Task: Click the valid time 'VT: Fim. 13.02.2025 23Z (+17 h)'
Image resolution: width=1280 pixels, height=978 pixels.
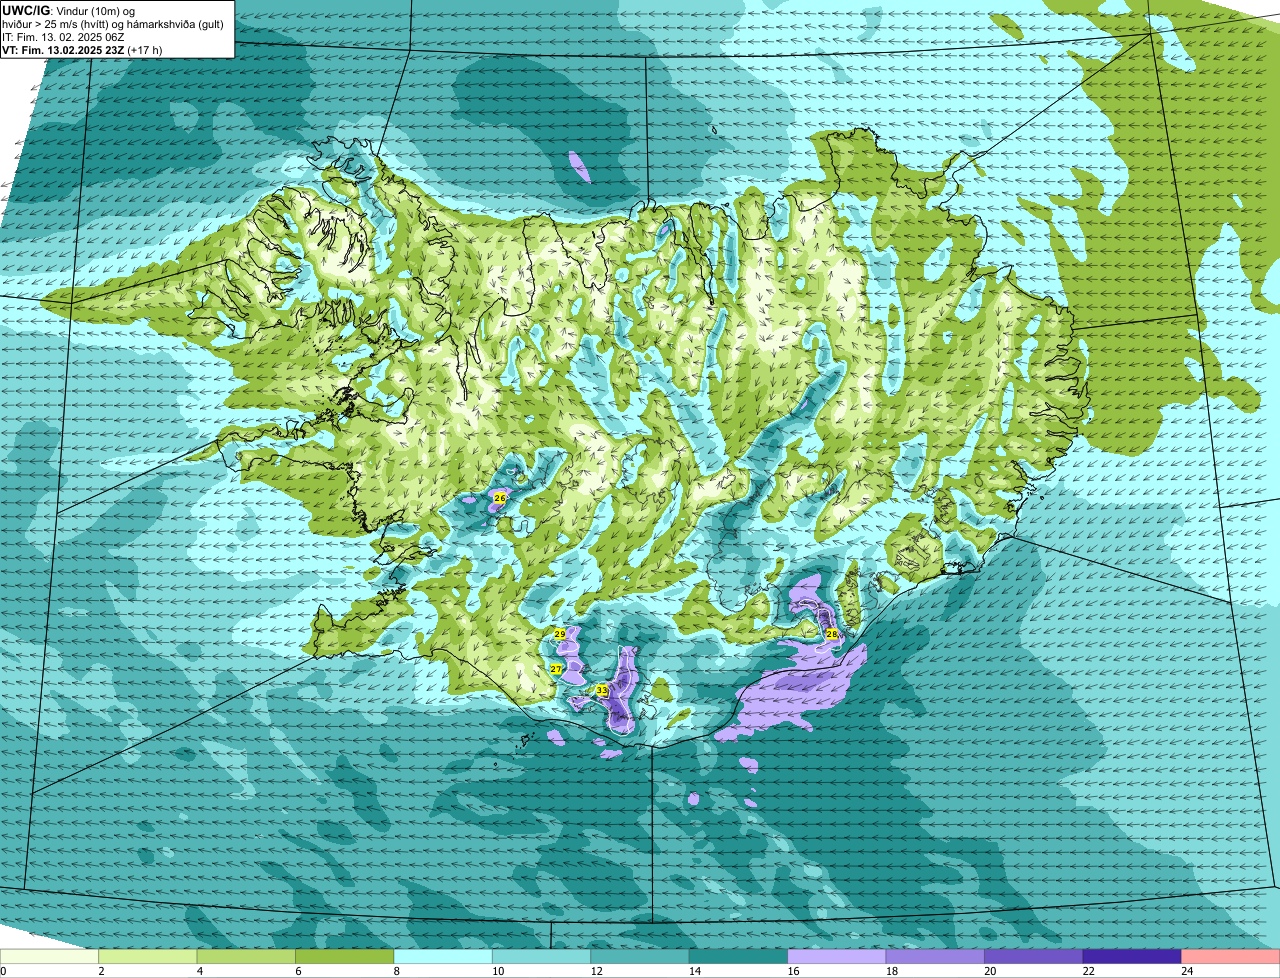Action: click(x=82, y=50)
